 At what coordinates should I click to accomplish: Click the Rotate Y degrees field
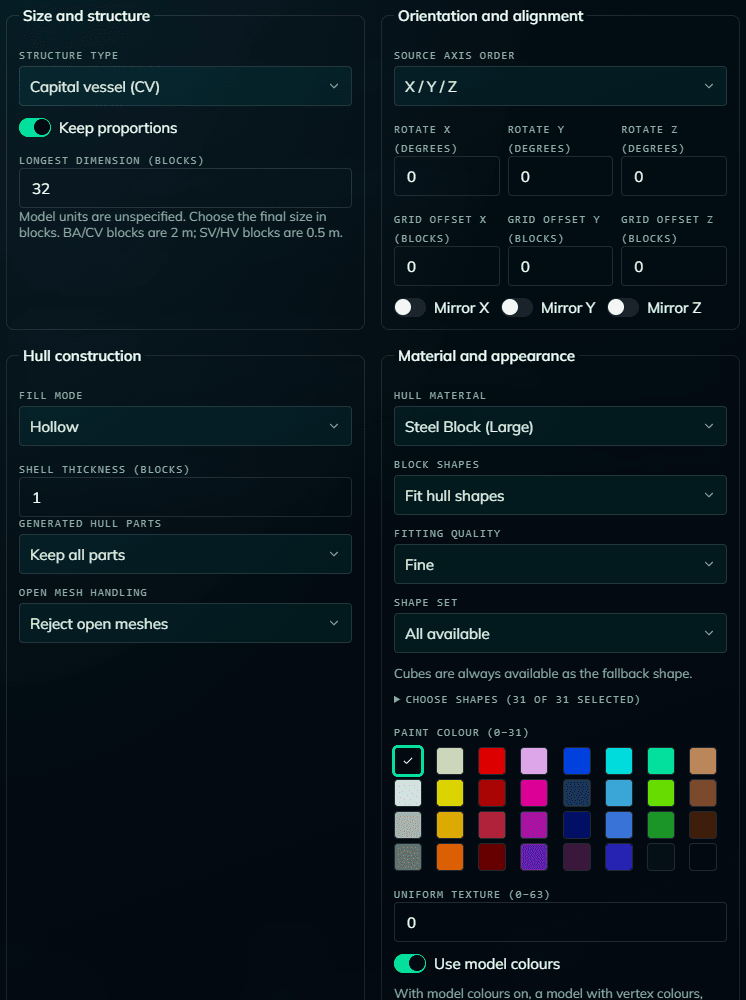(x=560, y=176)
